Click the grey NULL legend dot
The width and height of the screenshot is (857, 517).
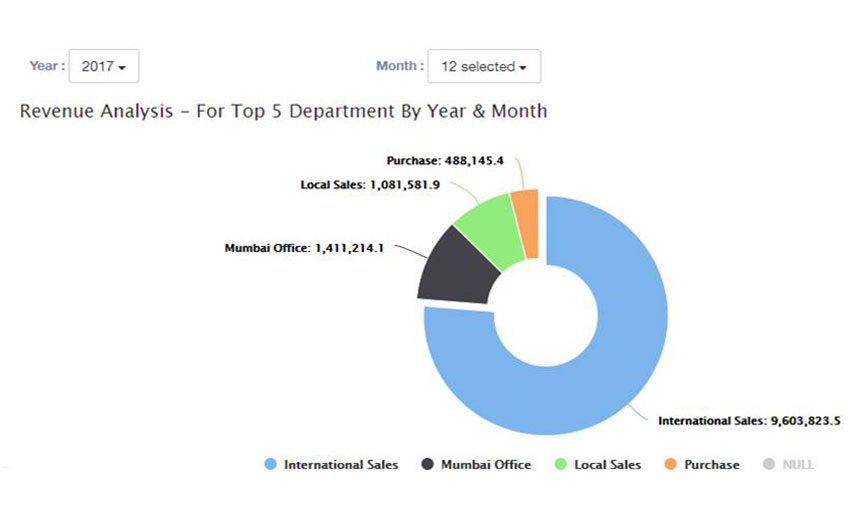pos(768,465)
